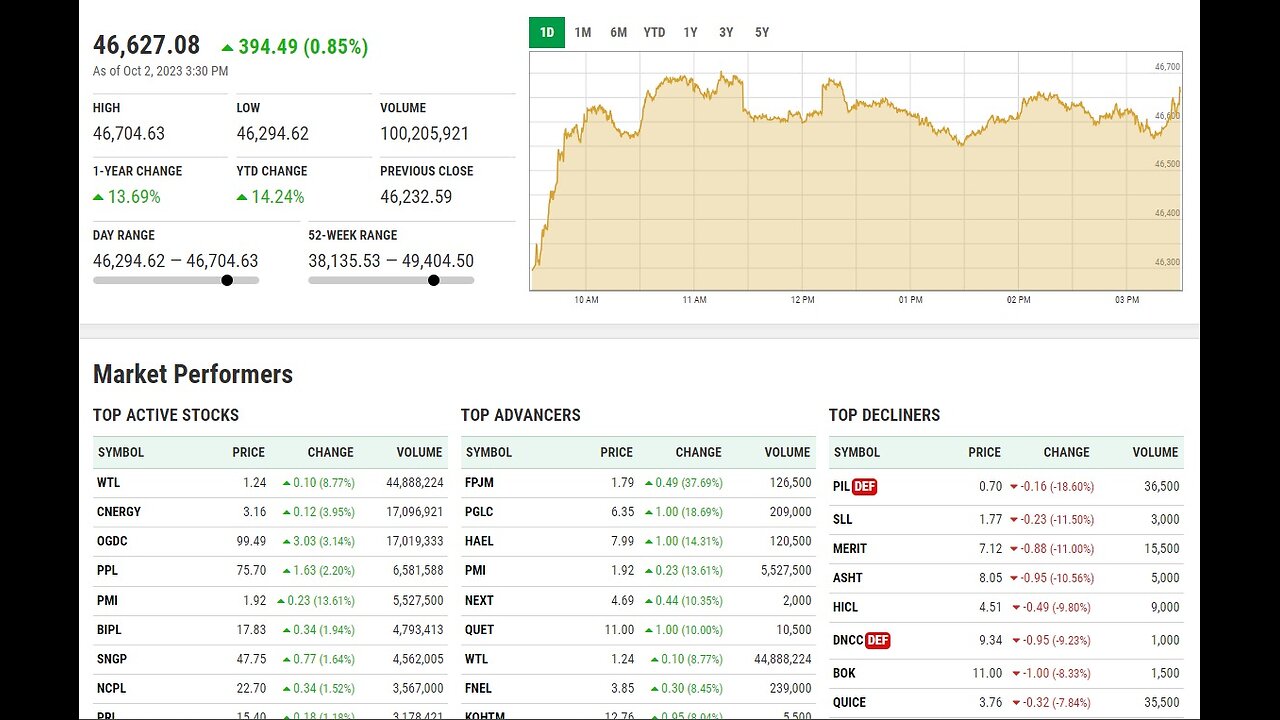Image resolution: width=1280 pixels, height=720 pixels.
Task: Open SNGP stock symbol
Action: 112,659
